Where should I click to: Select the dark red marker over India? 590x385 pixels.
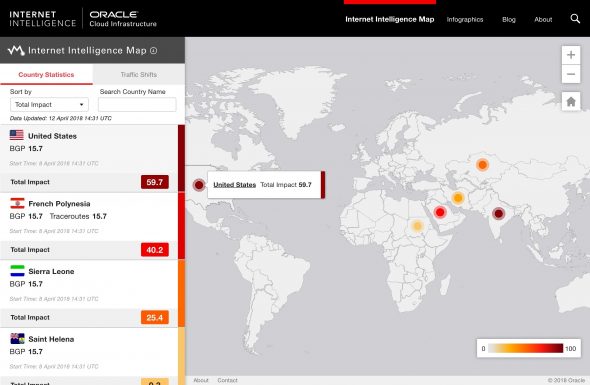coord(499,214)
